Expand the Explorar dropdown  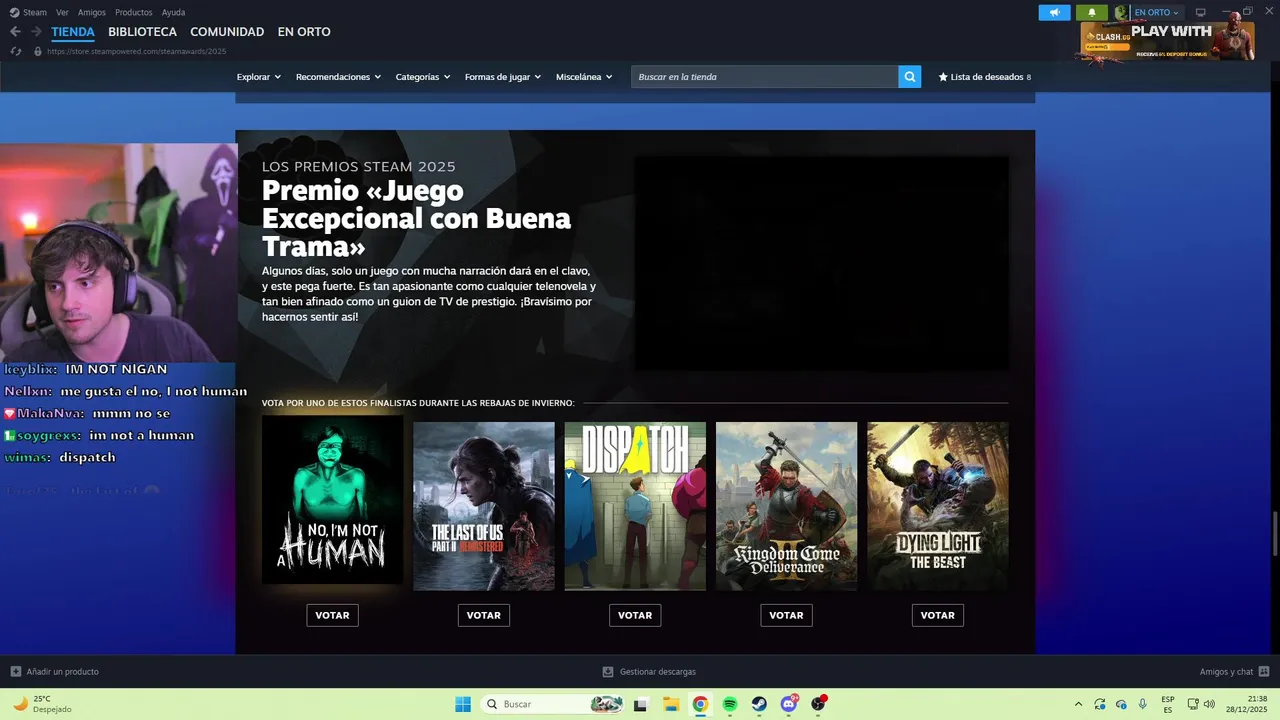click(x=259, y=77)
